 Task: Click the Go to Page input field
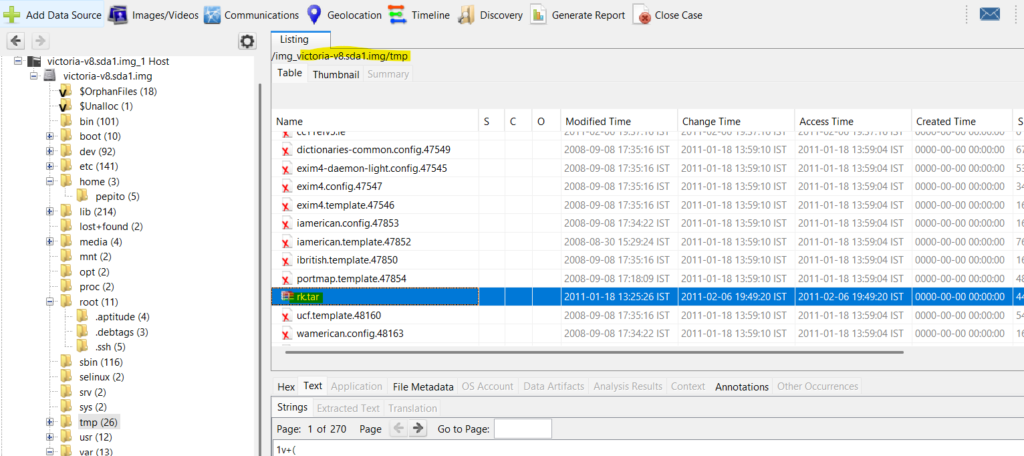pyautogui.click(x=522, y=429)
